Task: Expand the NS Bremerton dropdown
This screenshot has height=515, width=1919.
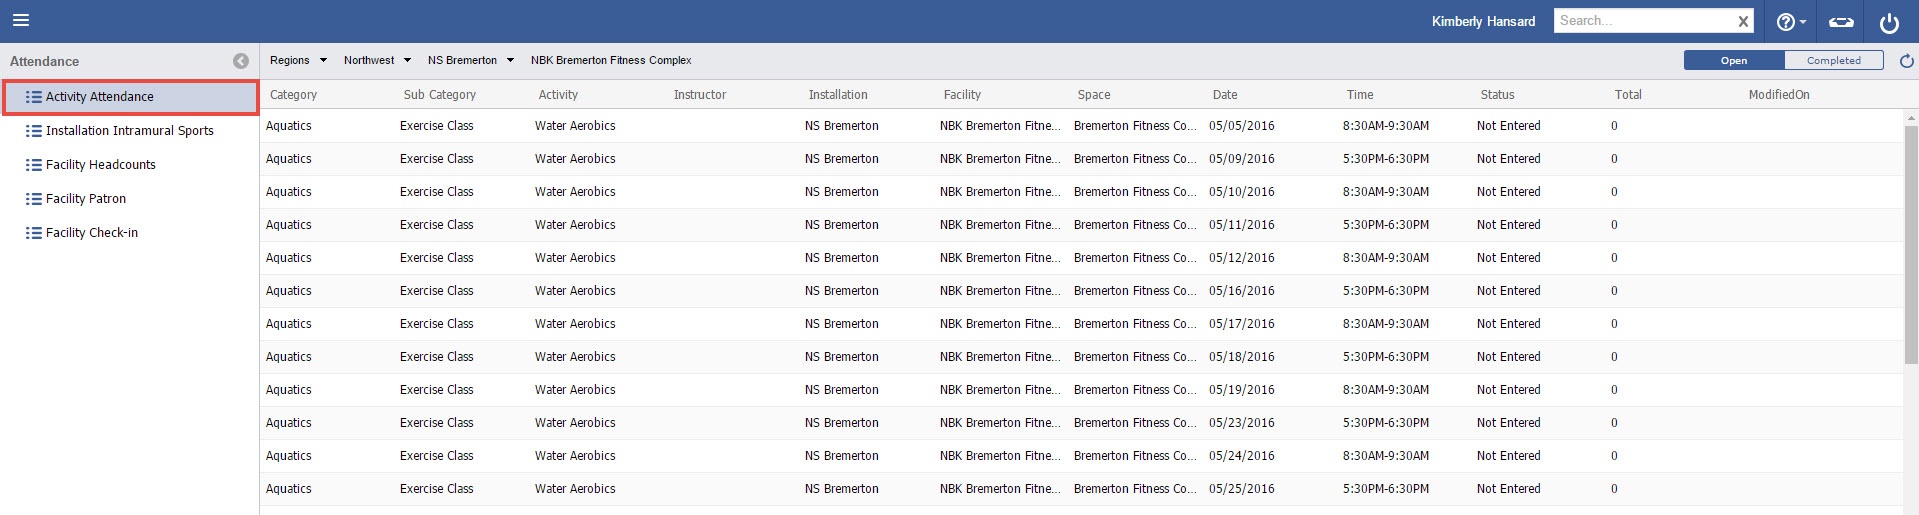Action: tap(510, 61)
